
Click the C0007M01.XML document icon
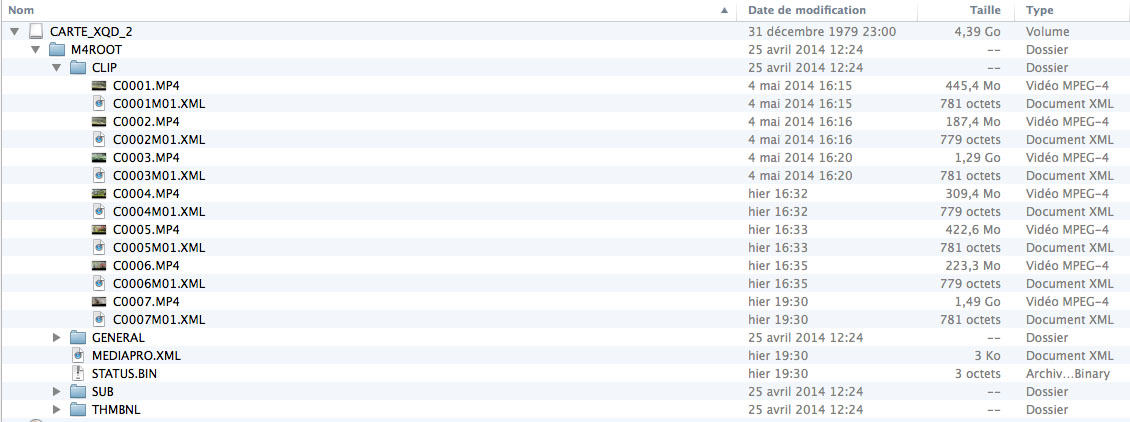[x=99, y=319]
